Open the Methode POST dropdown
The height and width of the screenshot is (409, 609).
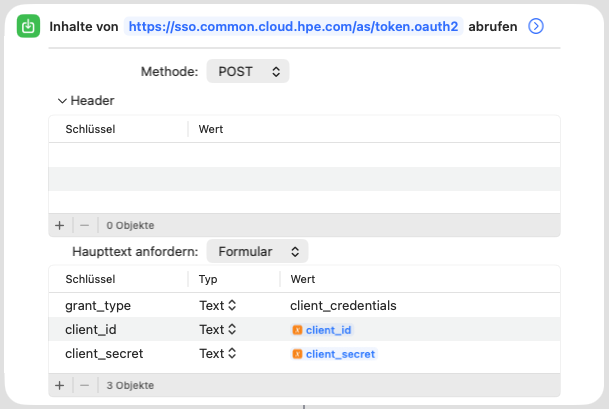click(247, 72)
